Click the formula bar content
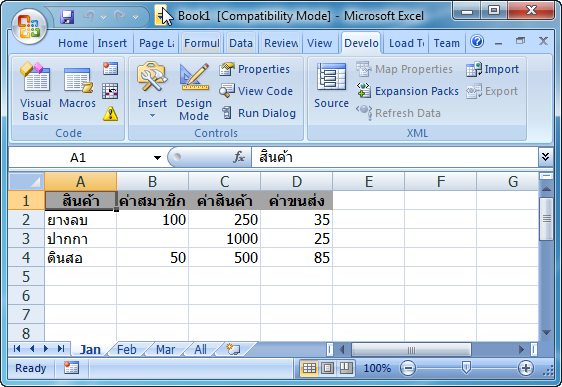Image resolution: width=562 pixels, height=387 pixels. coord(394,157)
